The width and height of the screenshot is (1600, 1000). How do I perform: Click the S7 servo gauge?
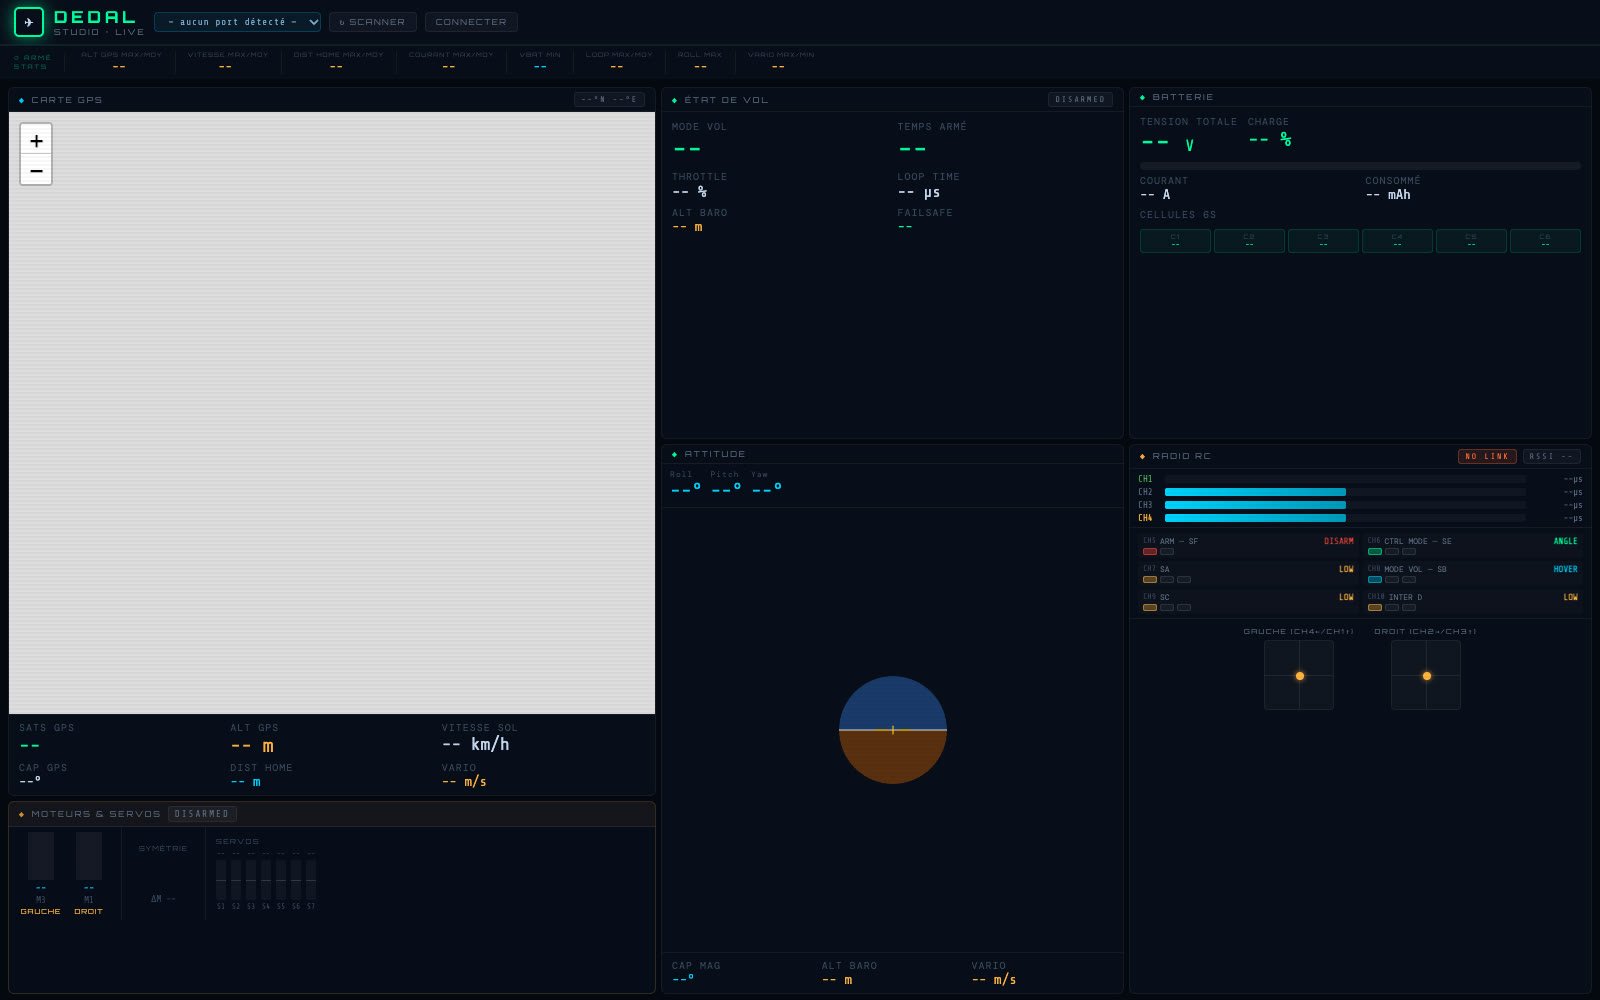(x=311, y=880)
